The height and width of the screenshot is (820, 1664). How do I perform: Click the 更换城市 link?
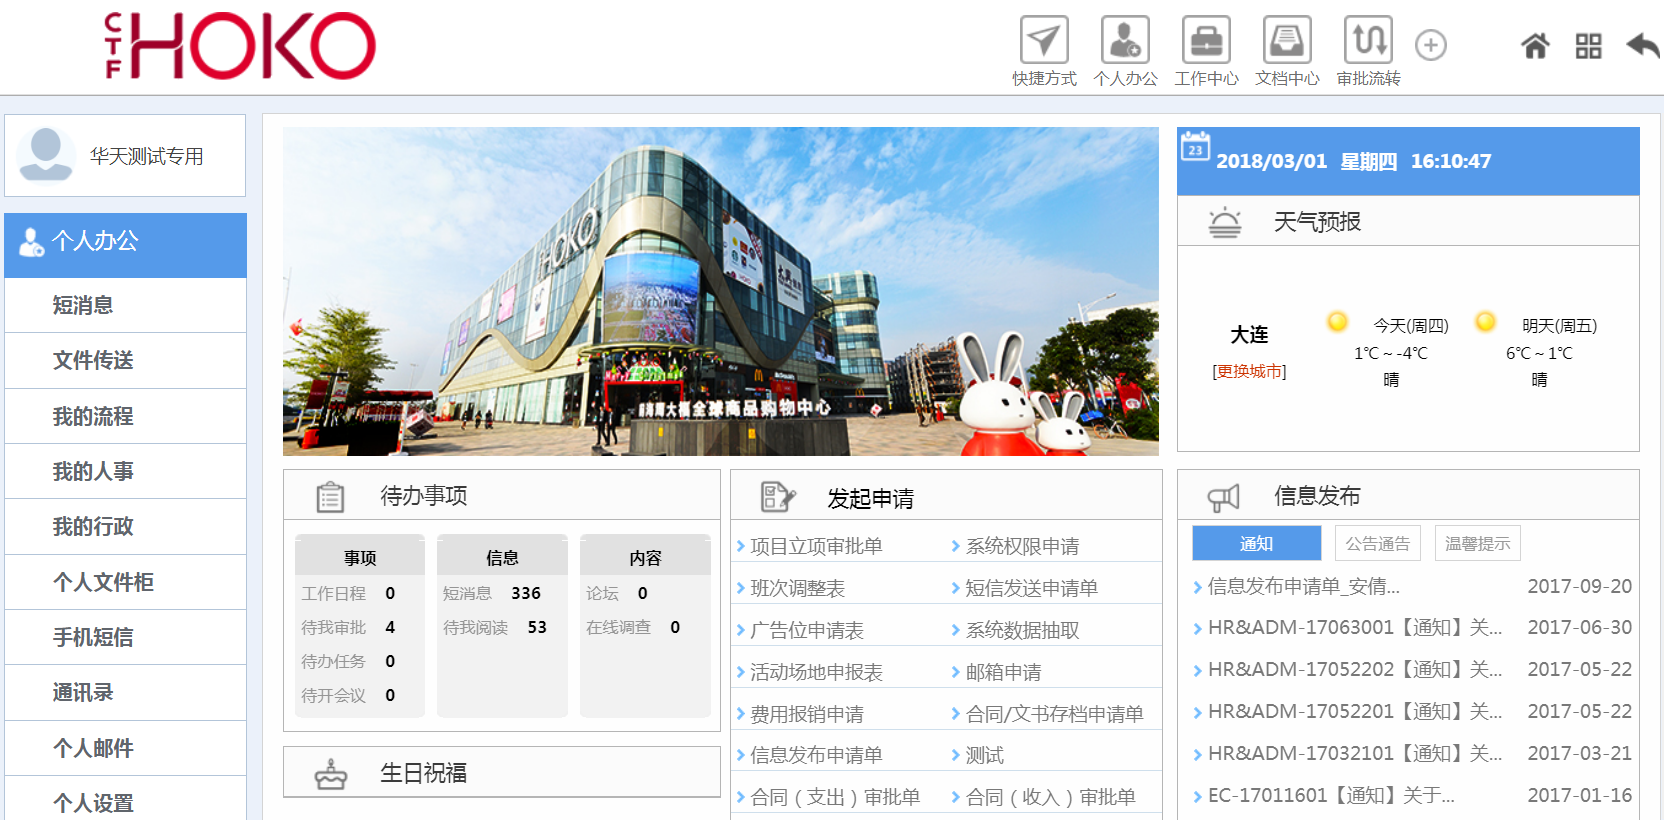[1249, 371]
